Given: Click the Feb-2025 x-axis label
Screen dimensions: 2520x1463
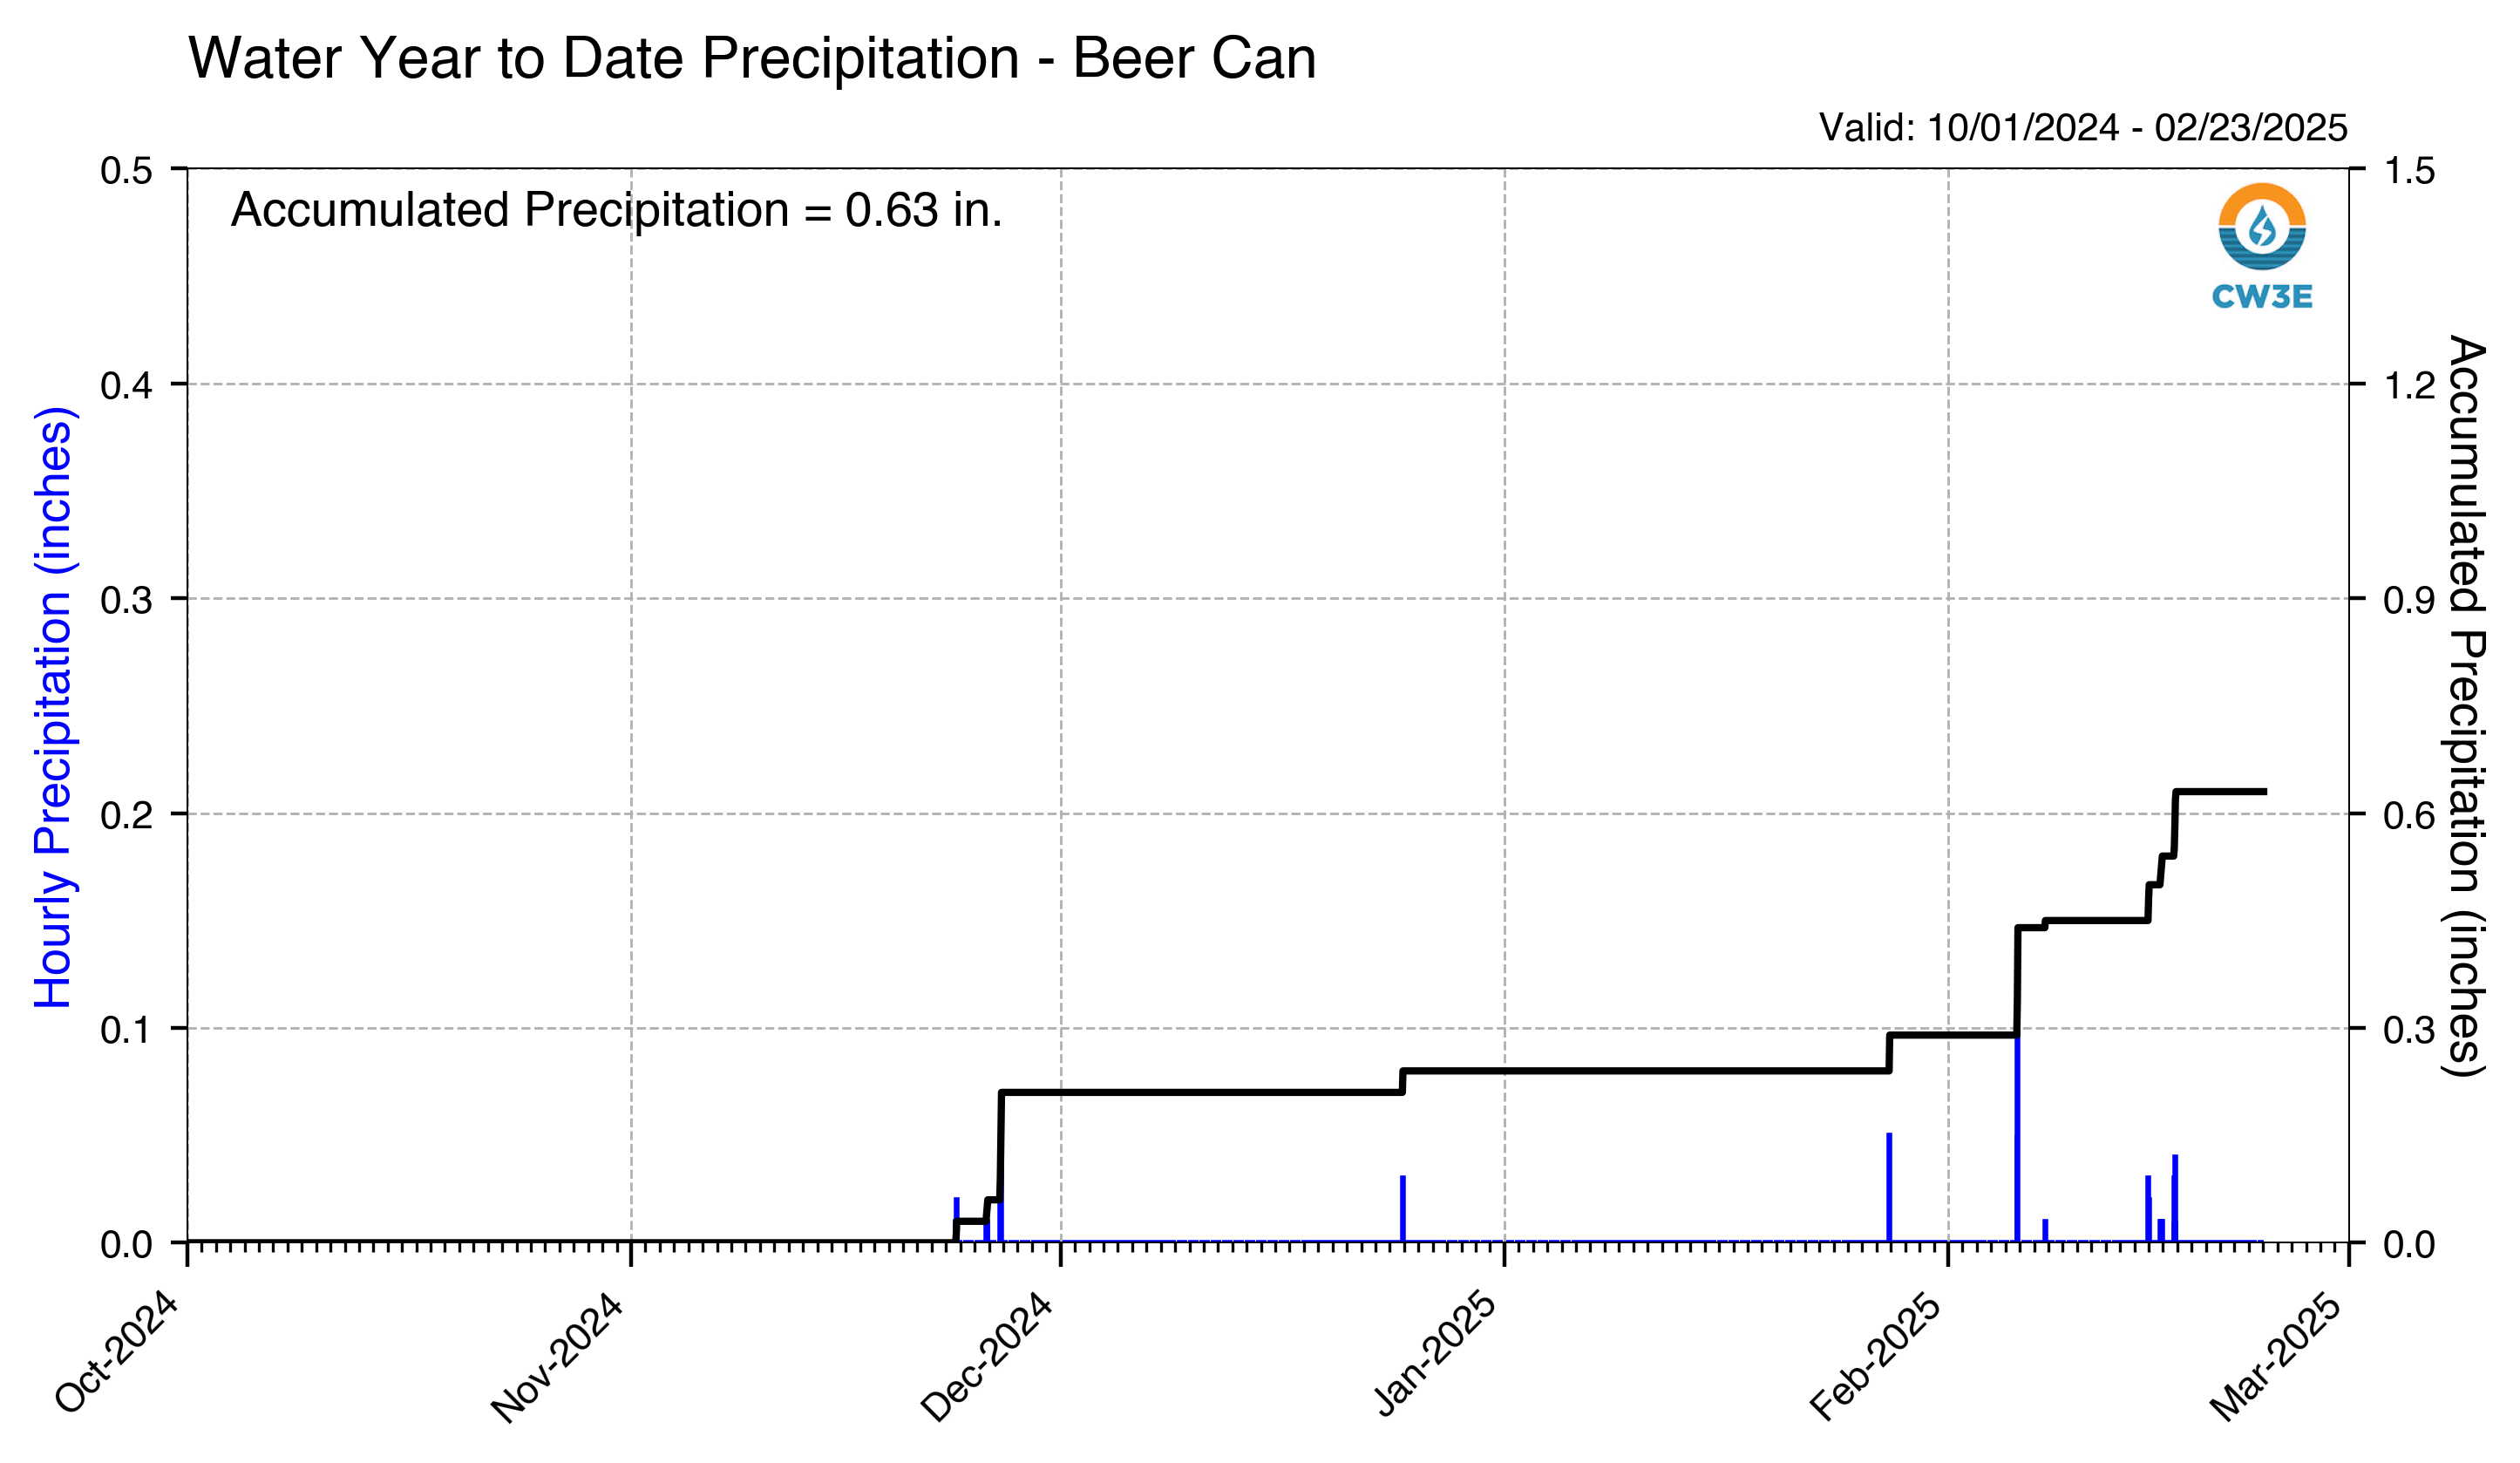Looking at the screenshot, I should click(x=1876, y=1357).
